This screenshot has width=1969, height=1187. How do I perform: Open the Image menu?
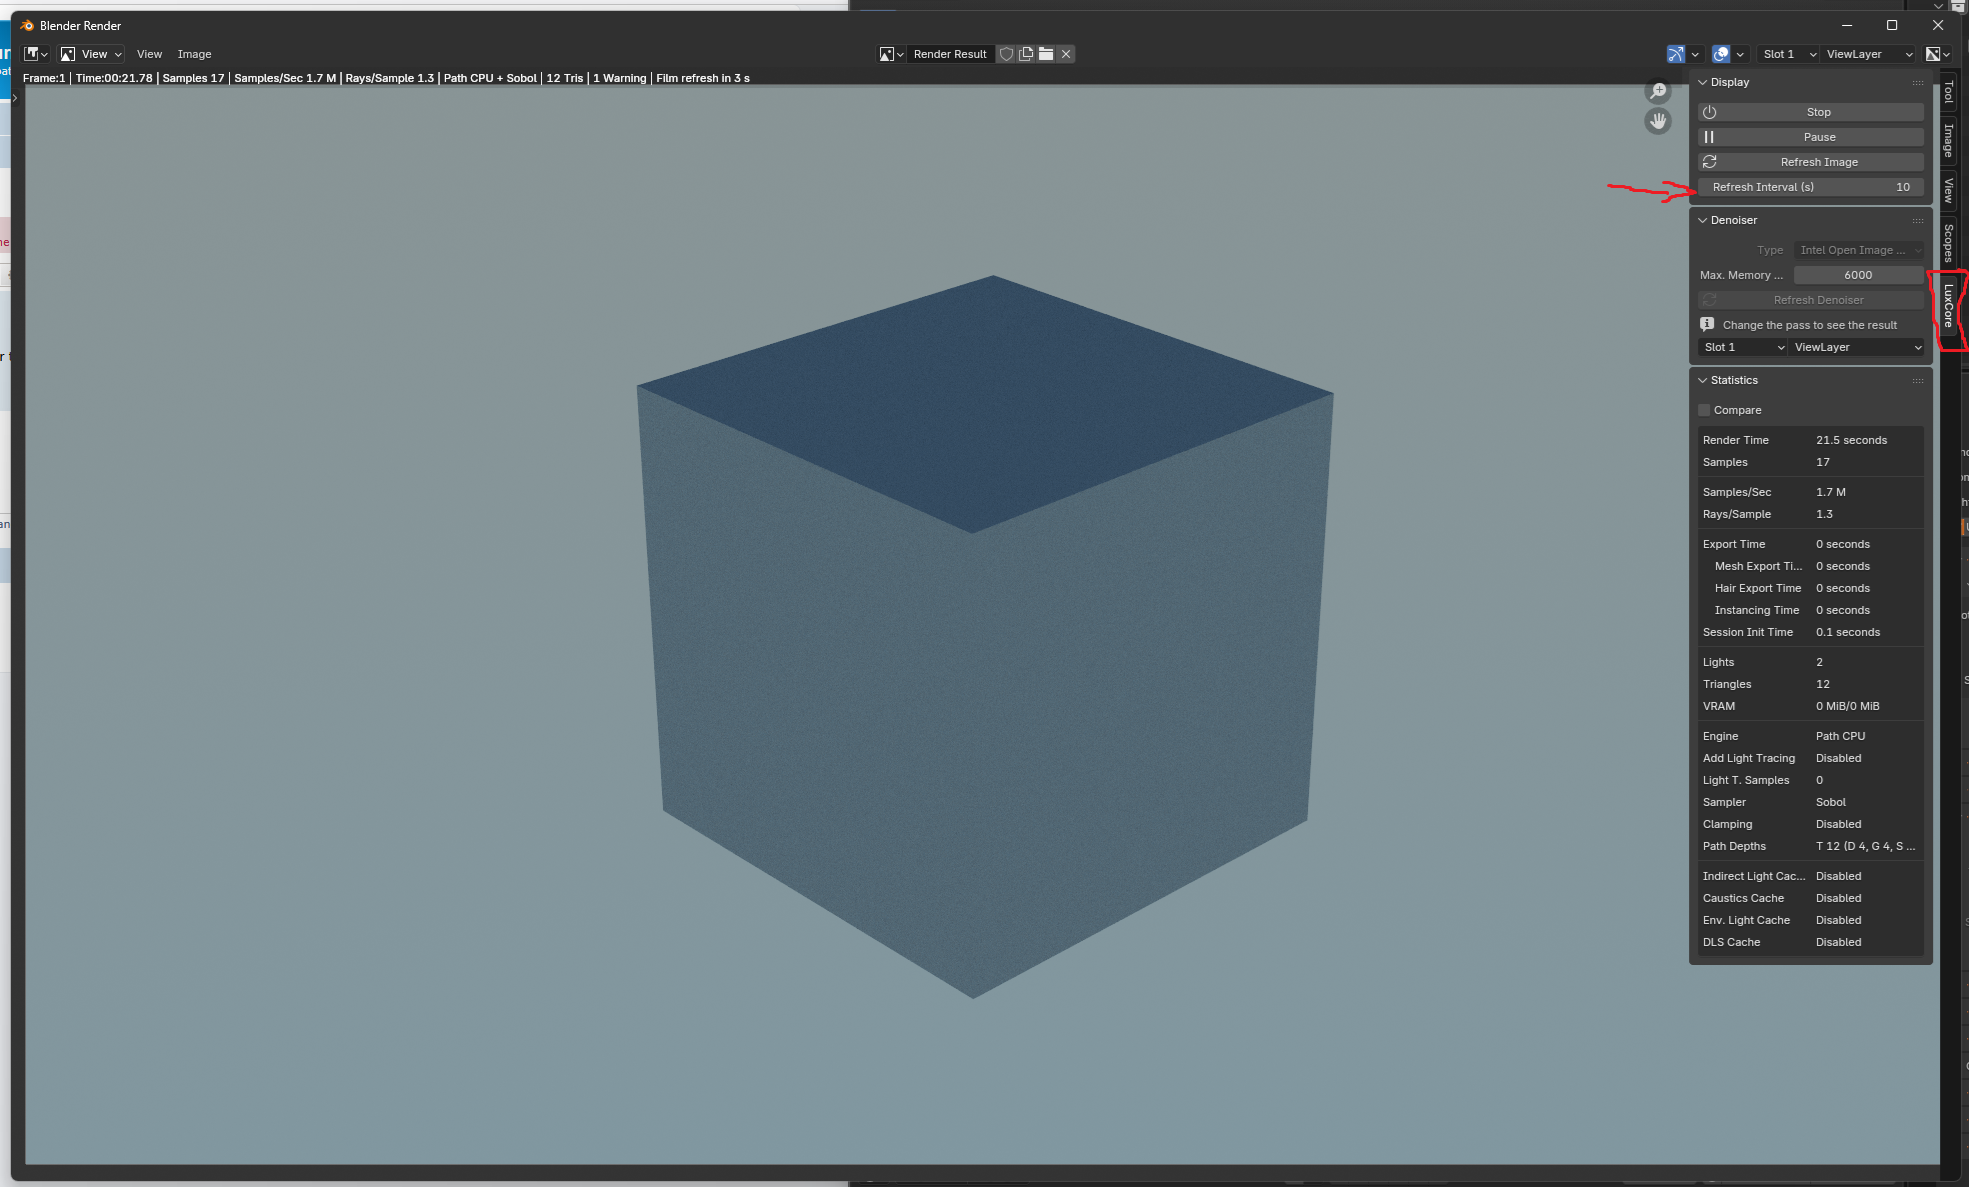point(194,54)
